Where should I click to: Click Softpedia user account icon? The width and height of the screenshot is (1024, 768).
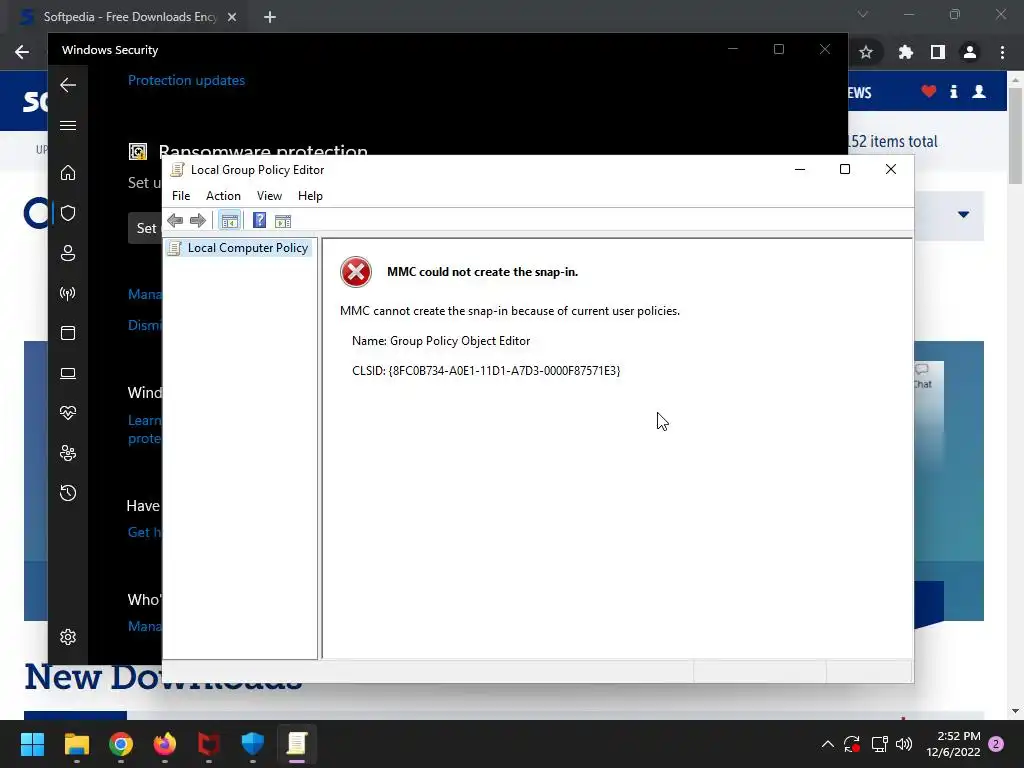coord(979,91)
